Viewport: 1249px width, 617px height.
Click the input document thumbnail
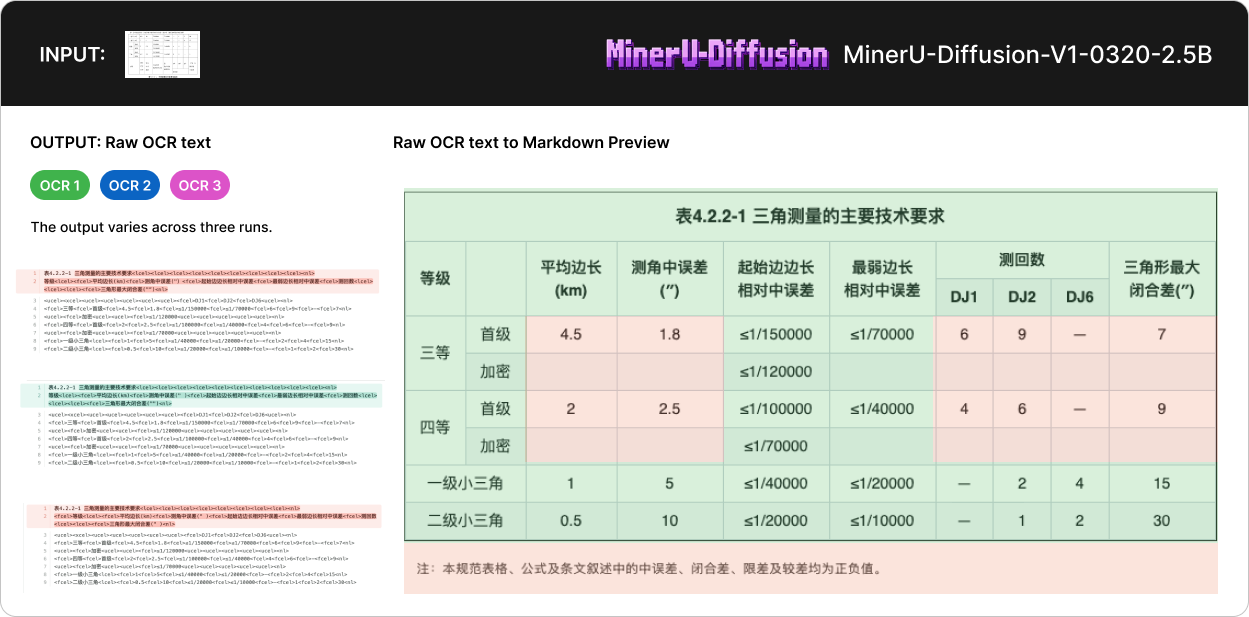pyautogui.click(x=162, y=54)
